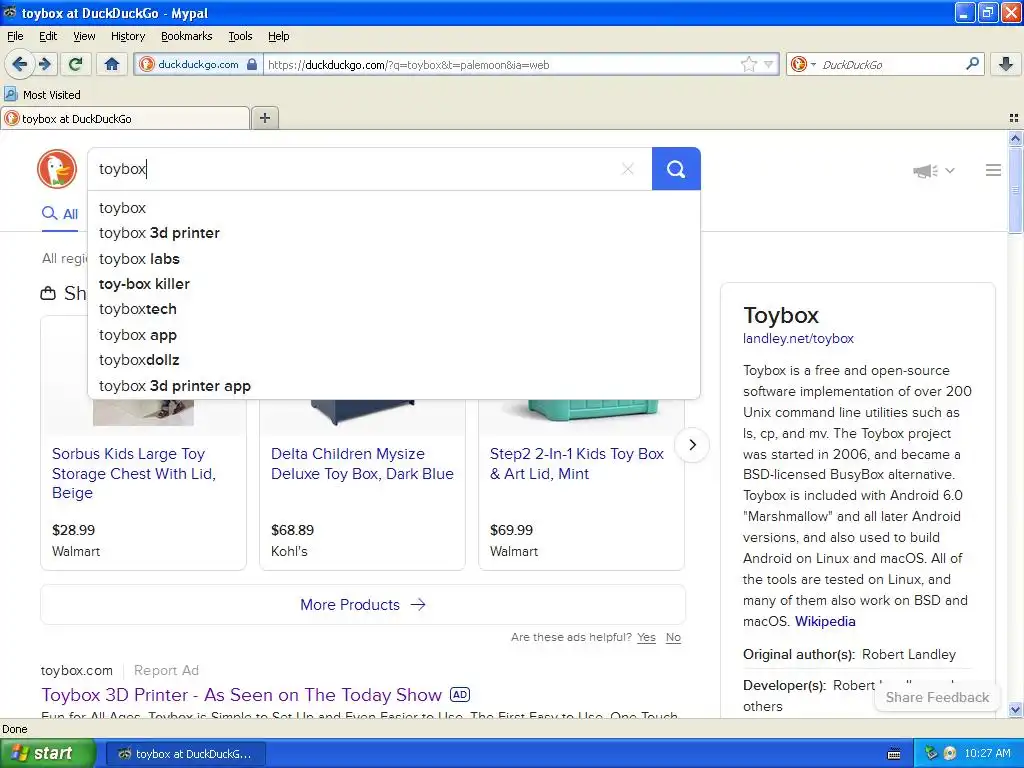Open the History menu

pos(127,36)
